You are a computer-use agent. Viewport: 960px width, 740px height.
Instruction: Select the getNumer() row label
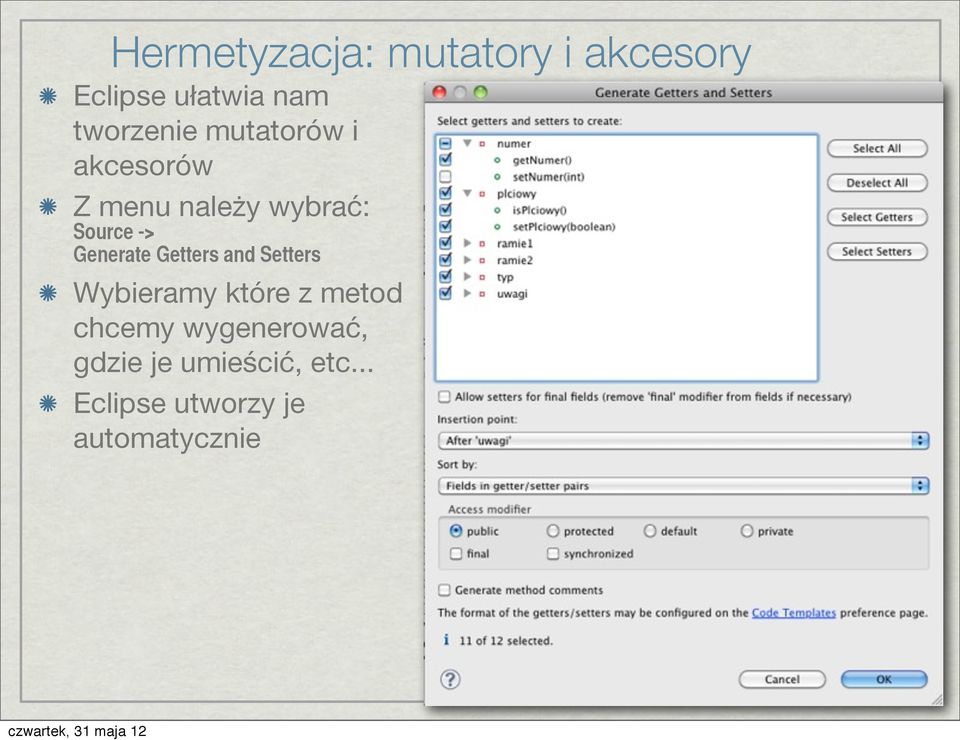[542, 160]
